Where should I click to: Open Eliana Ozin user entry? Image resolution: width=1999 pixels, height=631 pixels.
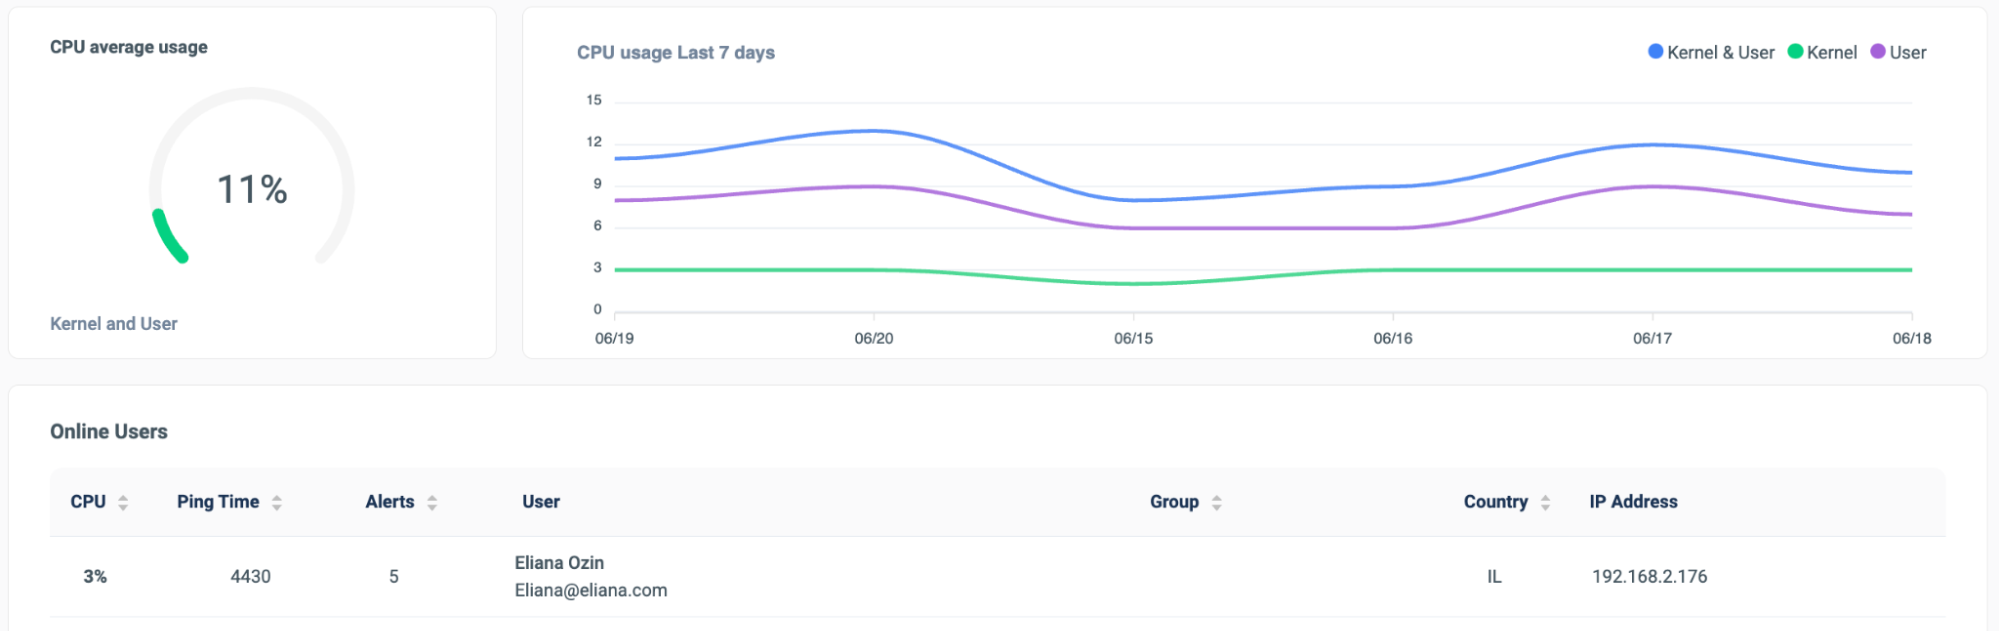[x=559, y=563]
